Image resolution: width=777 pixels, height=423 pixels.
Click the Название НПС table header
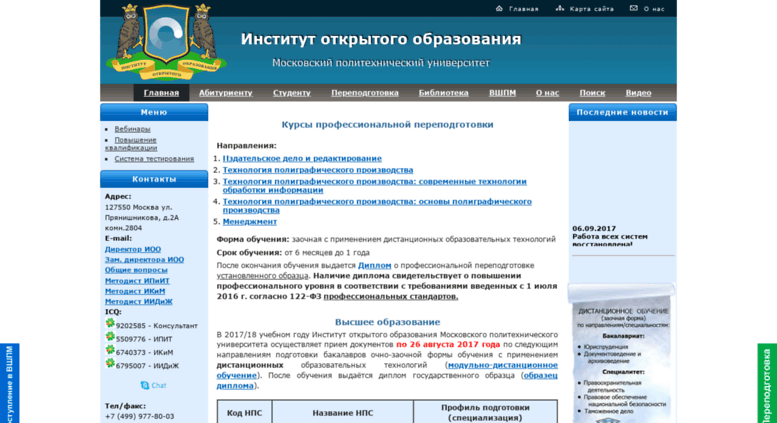pyautogui.click(x=342, y=413)
